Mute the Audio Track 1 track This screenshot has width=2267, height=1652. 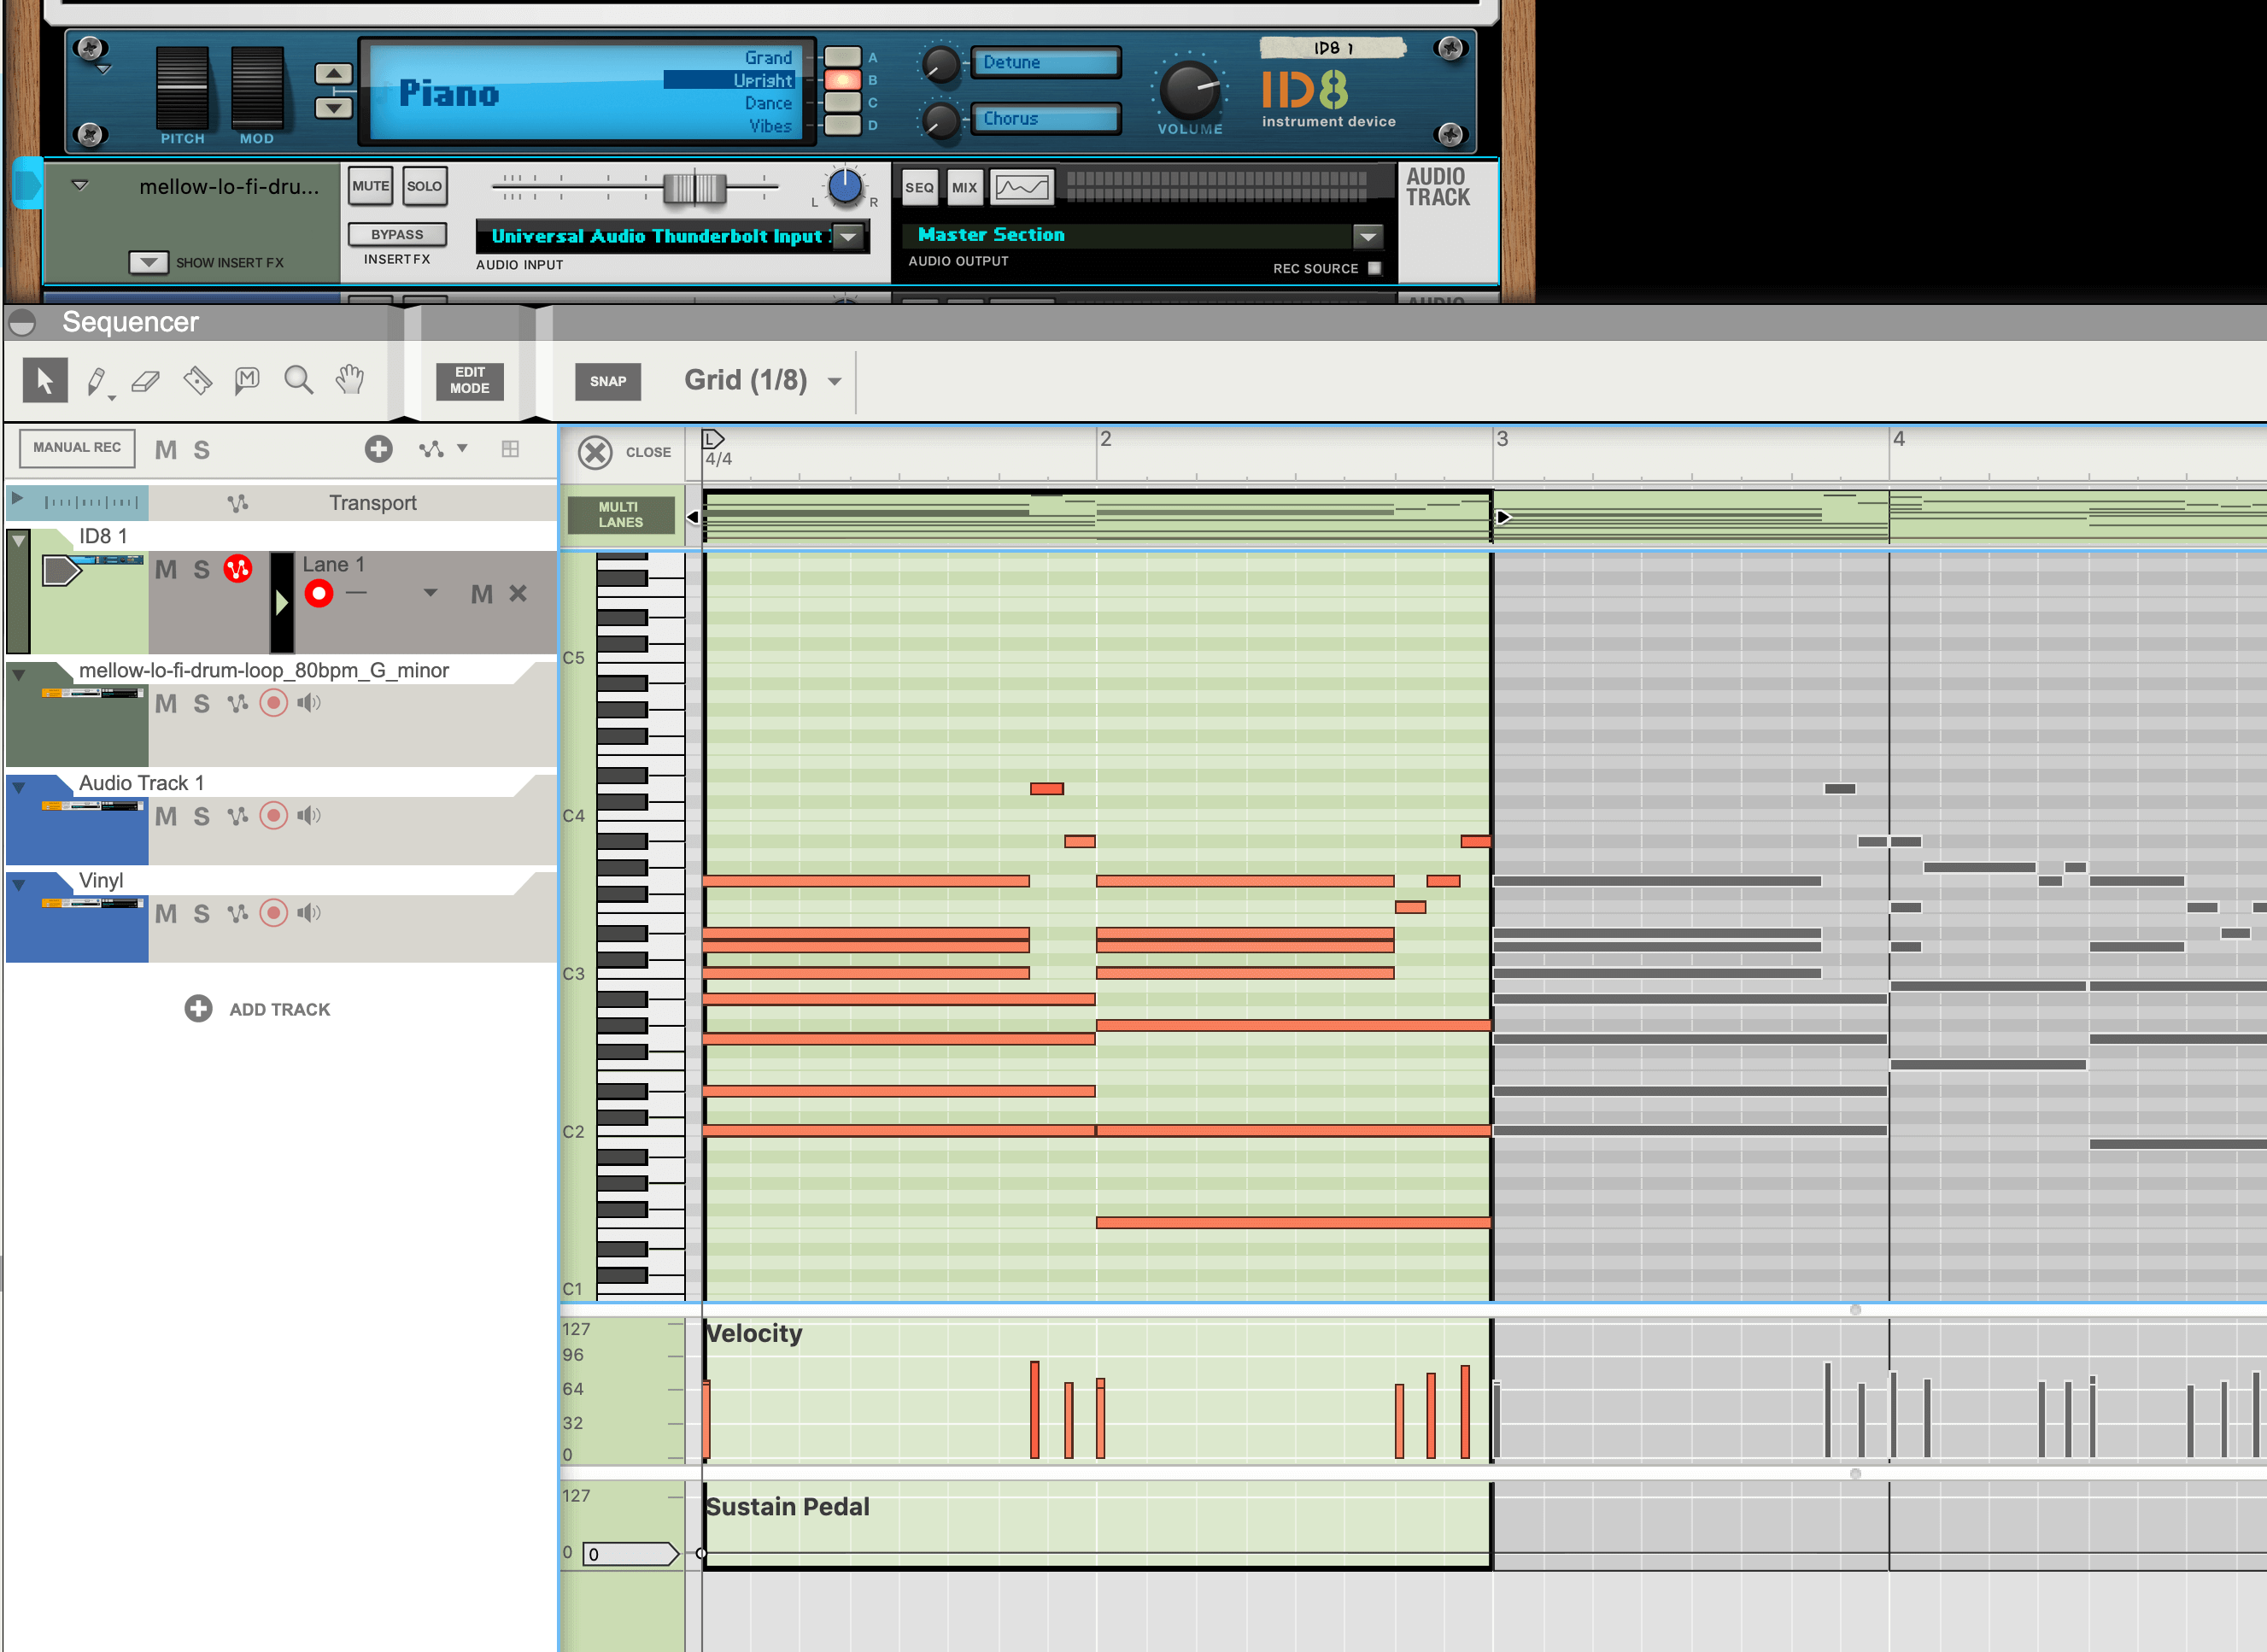click(166, 816)
